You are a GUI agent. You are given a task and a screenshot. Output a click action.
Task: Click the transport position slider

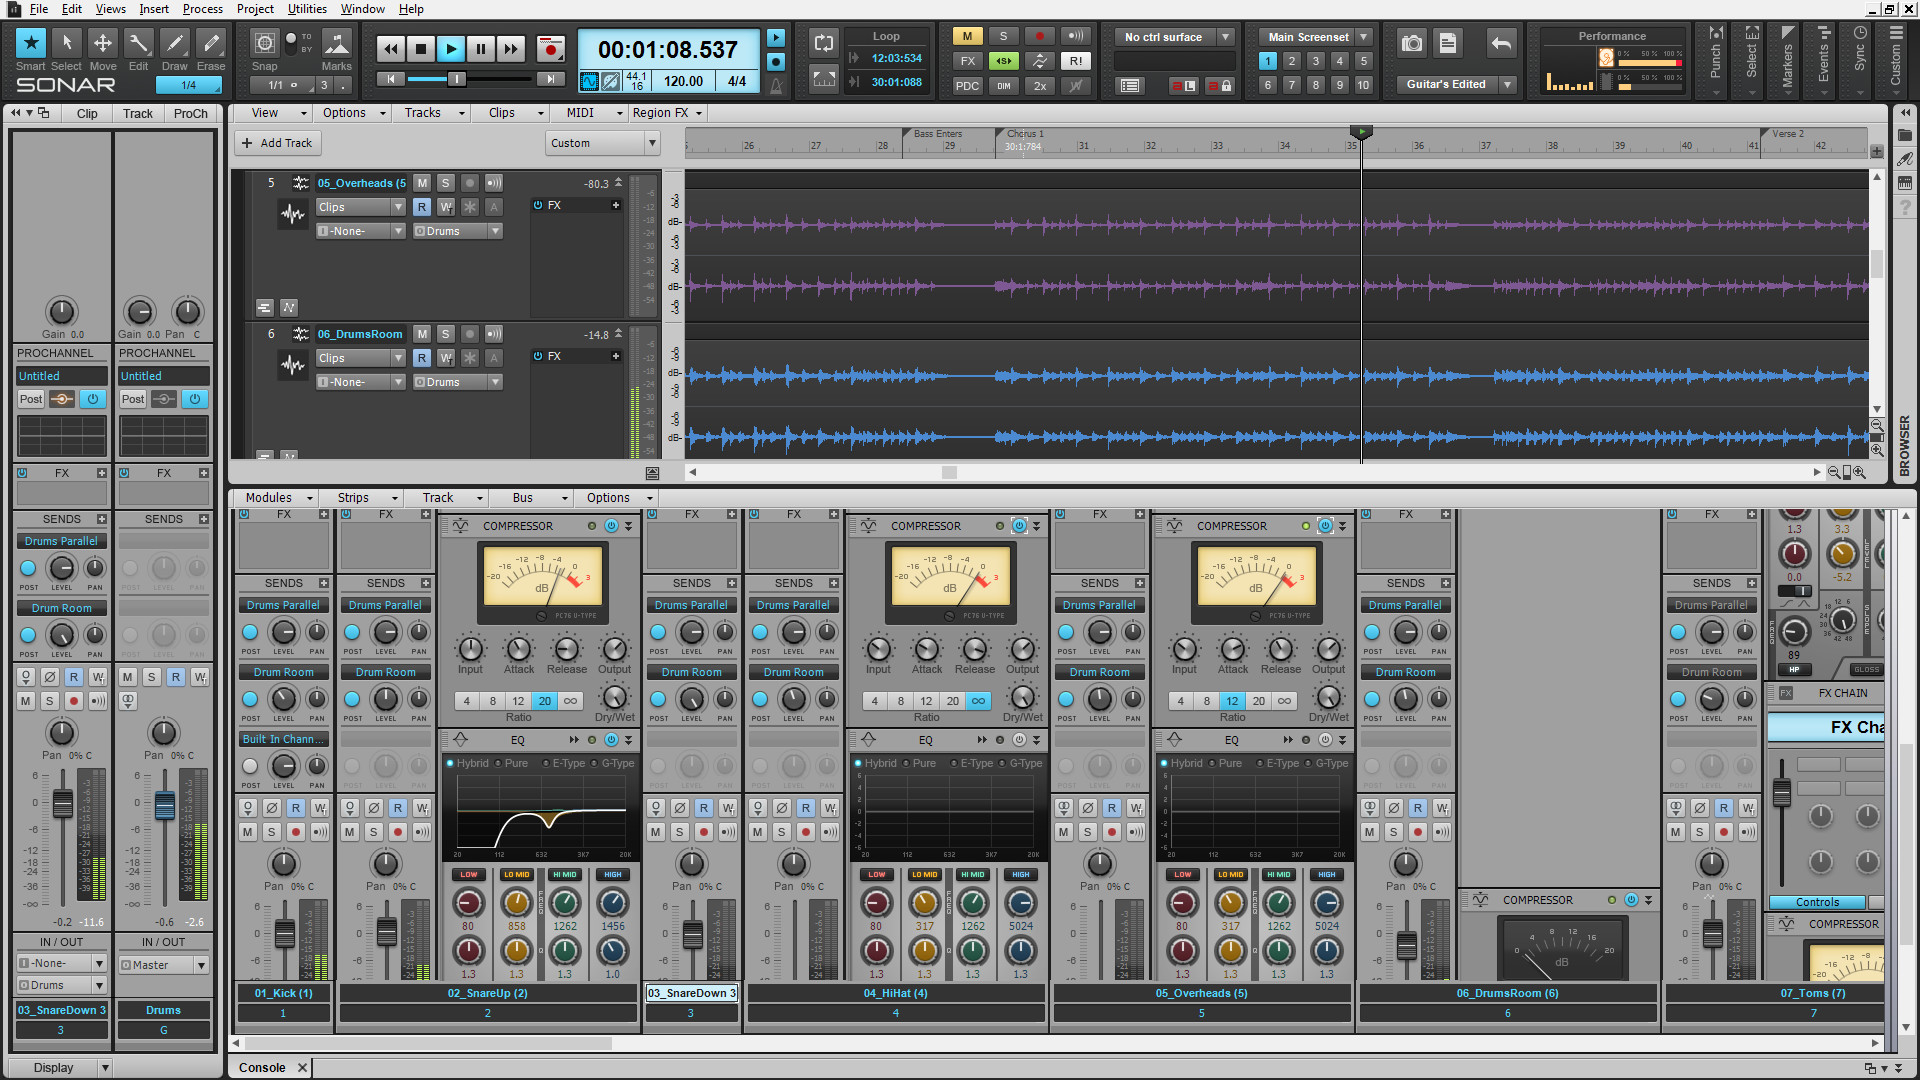(x=456, y=78)
